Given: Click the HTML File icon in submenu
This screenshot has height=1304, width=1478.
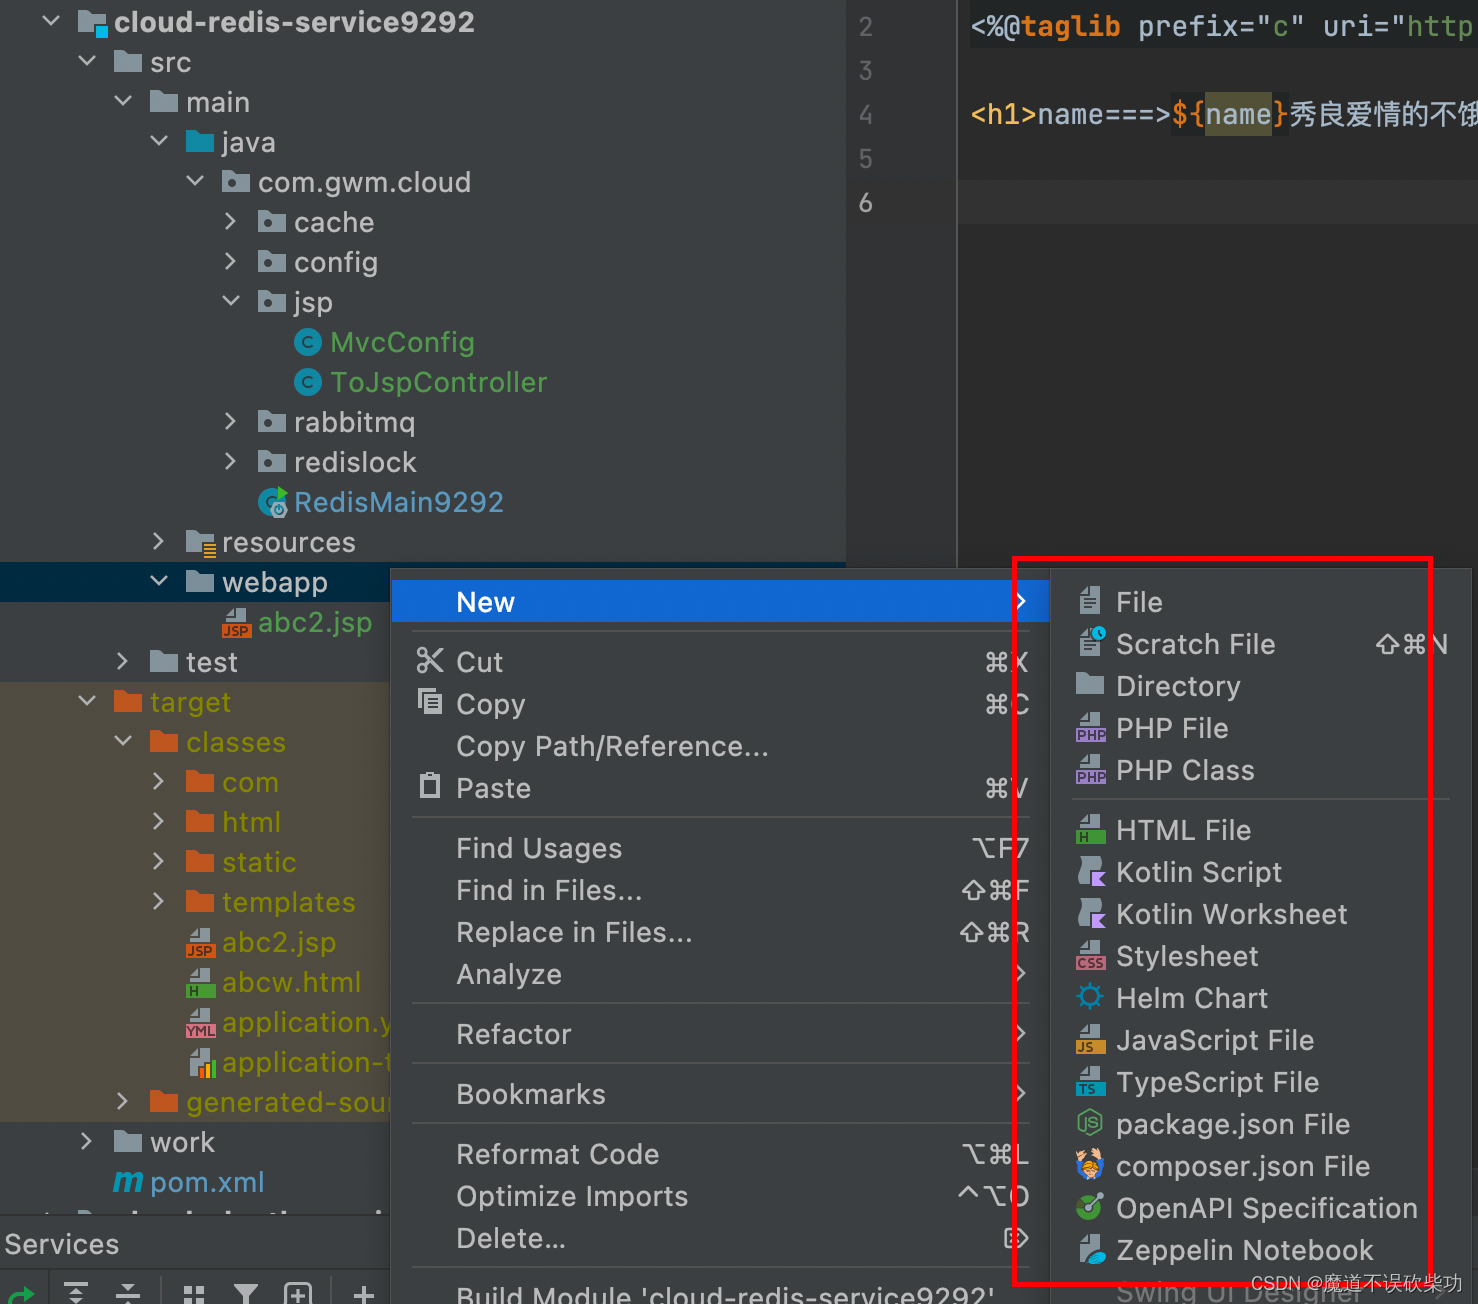Looking at the screenshot, I should (1091, 829).
